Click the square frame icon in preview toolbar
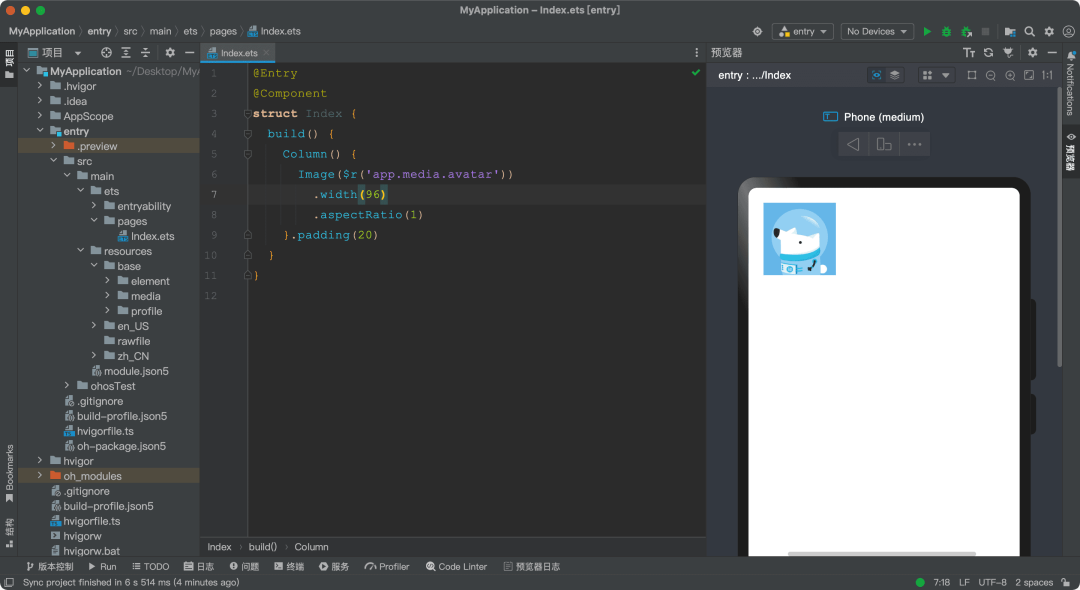Image resolution: width=1080 pixels, height=590 pixels. (972, 76)
